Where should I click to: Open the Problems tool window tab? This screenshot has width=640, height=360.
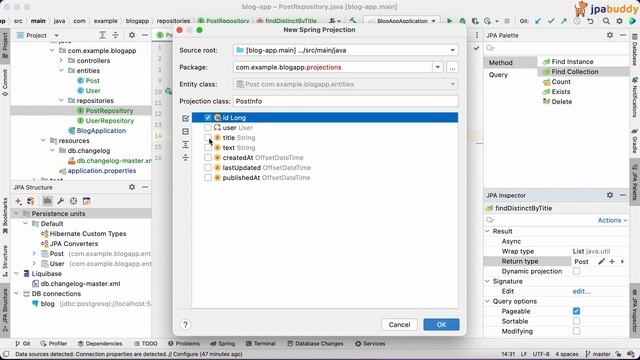pyautogui.click(x=184, y=344)
